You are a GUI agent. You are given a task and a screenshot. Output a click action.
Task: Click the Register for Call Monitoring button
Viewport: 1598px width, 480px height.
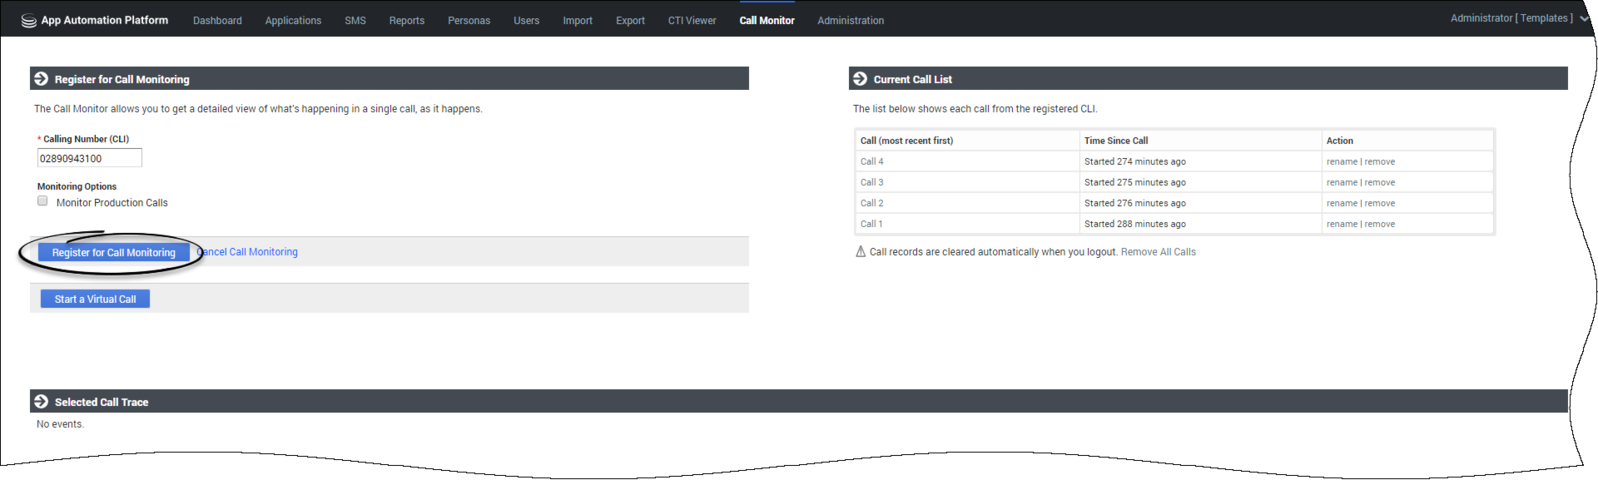coord(113,252)
